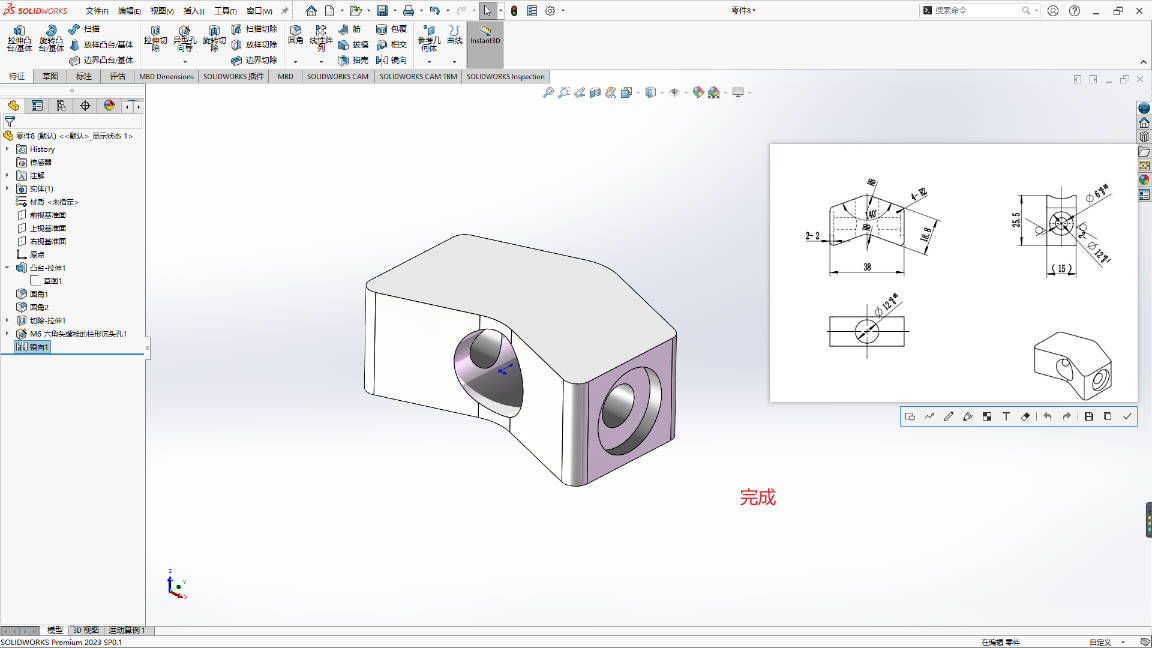Open the 异型孔向导 hole wizard
This screenshot has height=648, width=1152.
184,38
